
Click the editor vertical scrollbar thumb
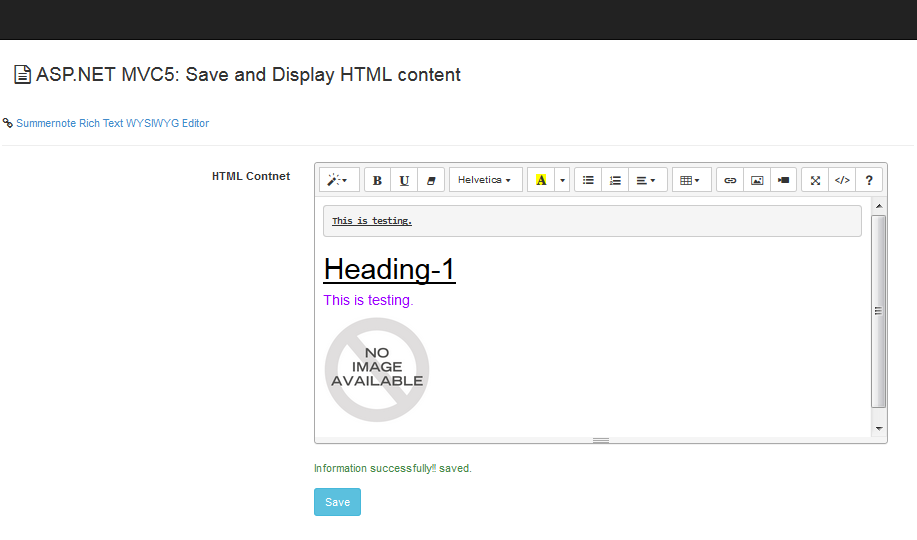pos(878,311)
